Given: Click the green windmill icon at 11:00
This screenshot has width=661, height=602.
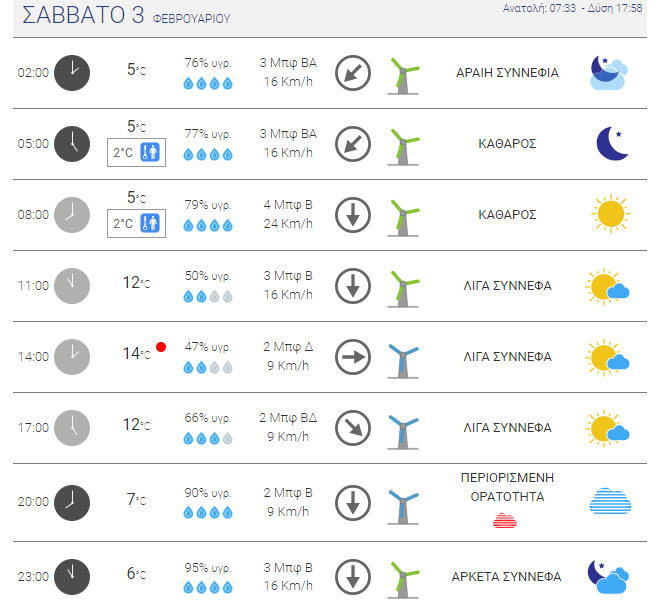Looking at the screenshot, I should pos(403,290).
